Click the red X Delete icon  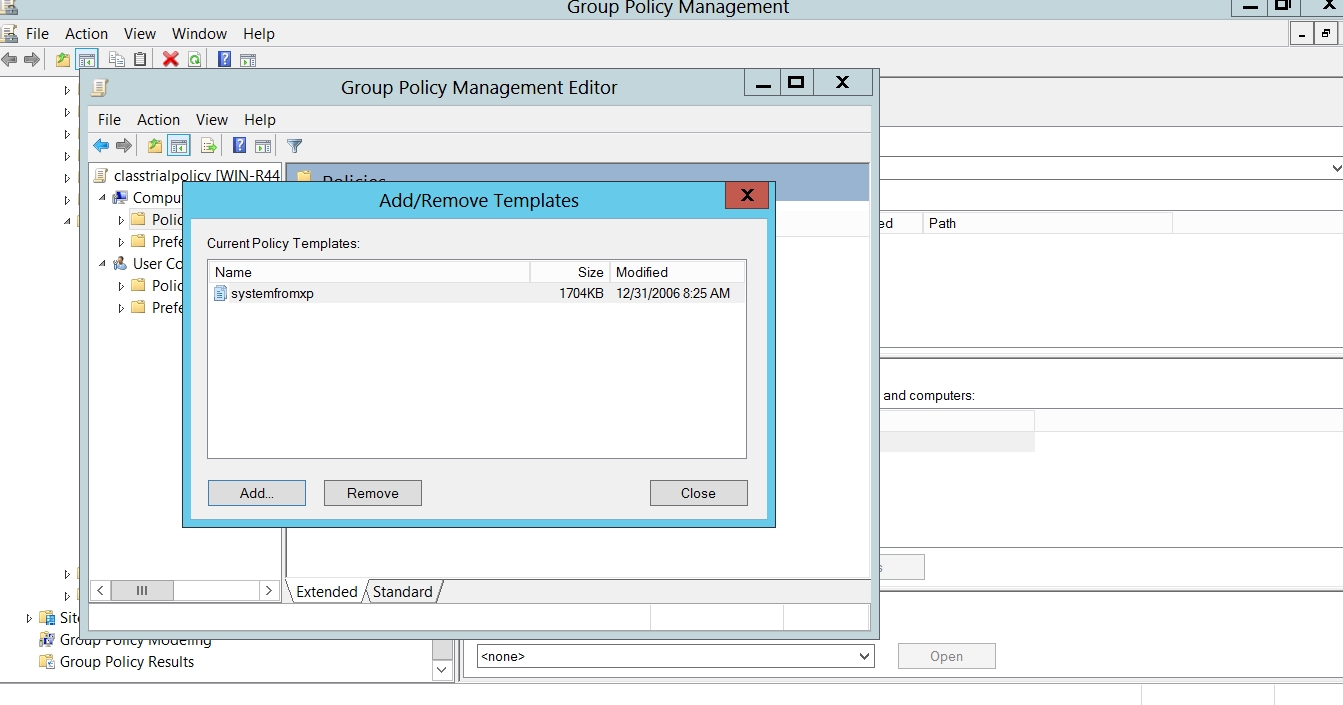170,59
